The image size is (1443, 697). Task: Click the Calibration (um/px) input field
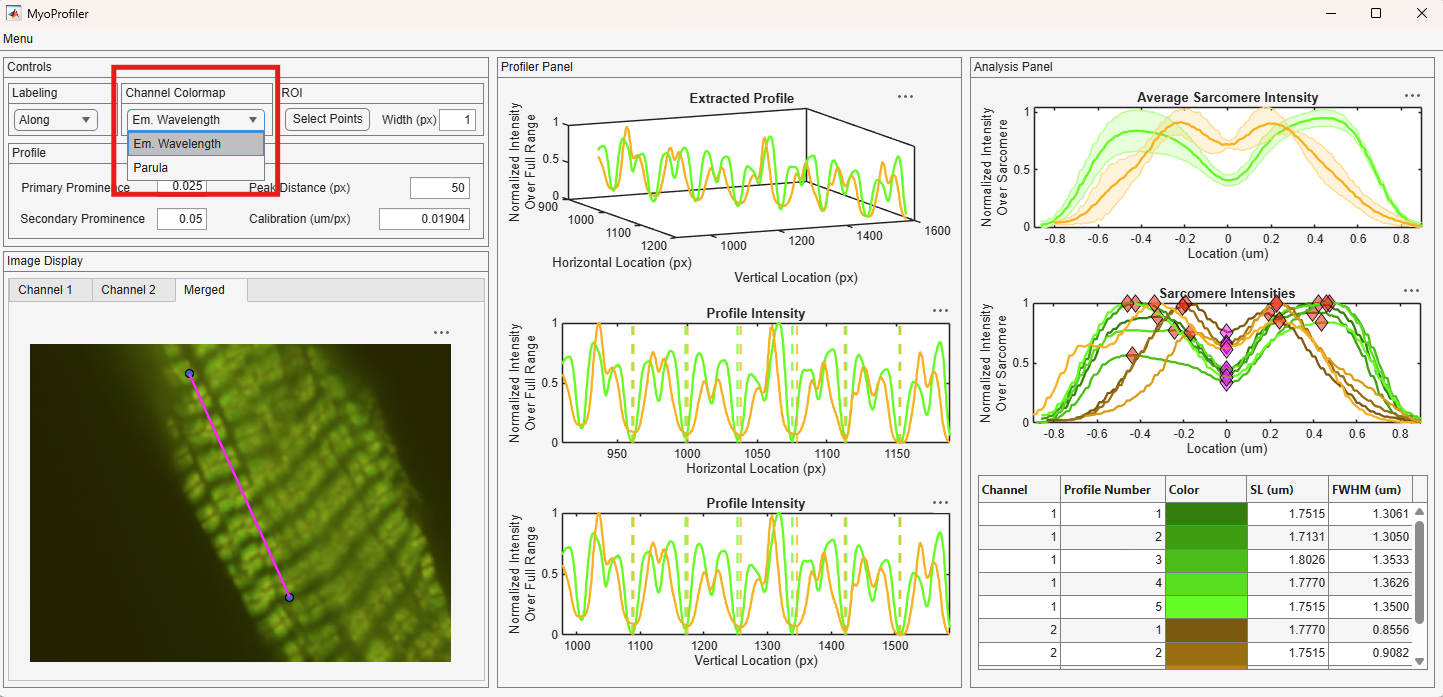pos(424,219)
